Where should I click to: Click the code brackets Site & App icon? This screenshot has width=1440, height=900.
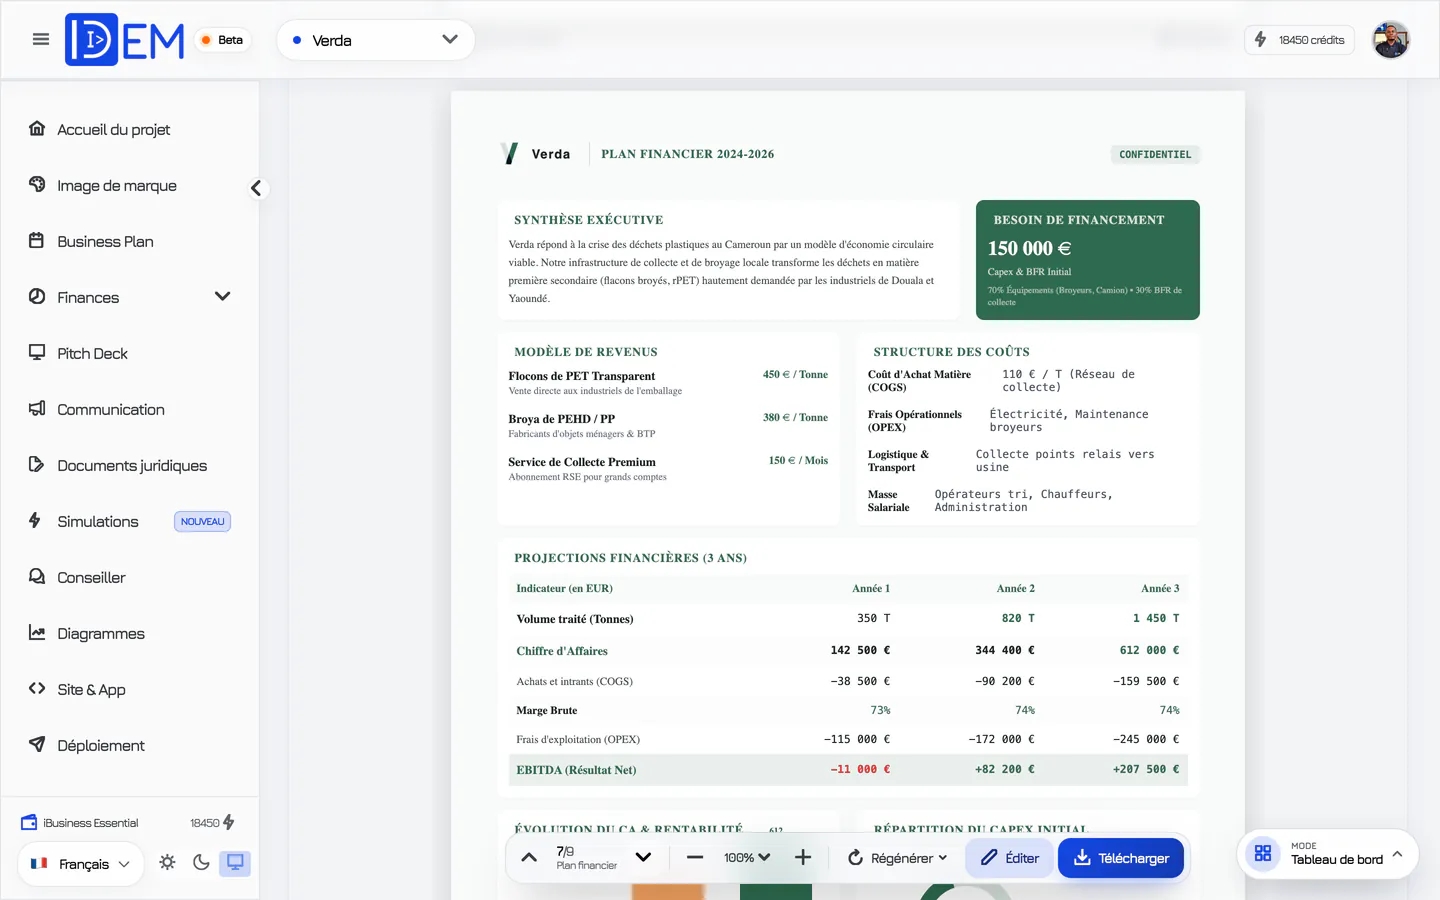click(37, 688)
